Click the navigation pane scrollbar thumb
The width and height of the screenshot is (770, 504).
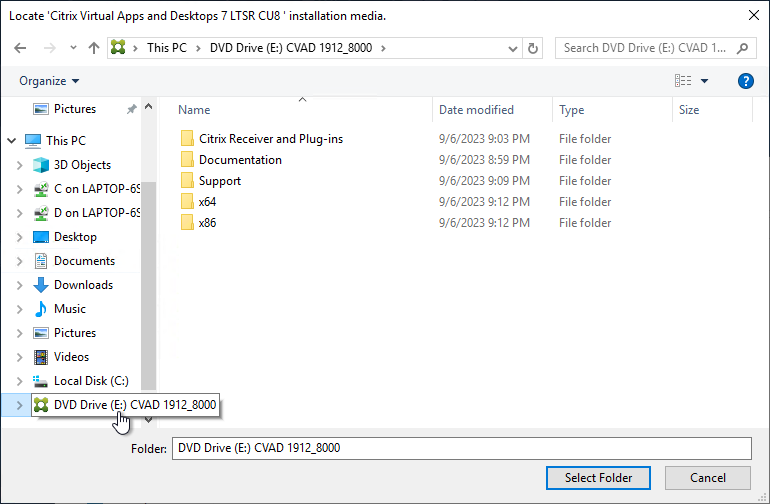pyautogui.click(x=149, y=285)
